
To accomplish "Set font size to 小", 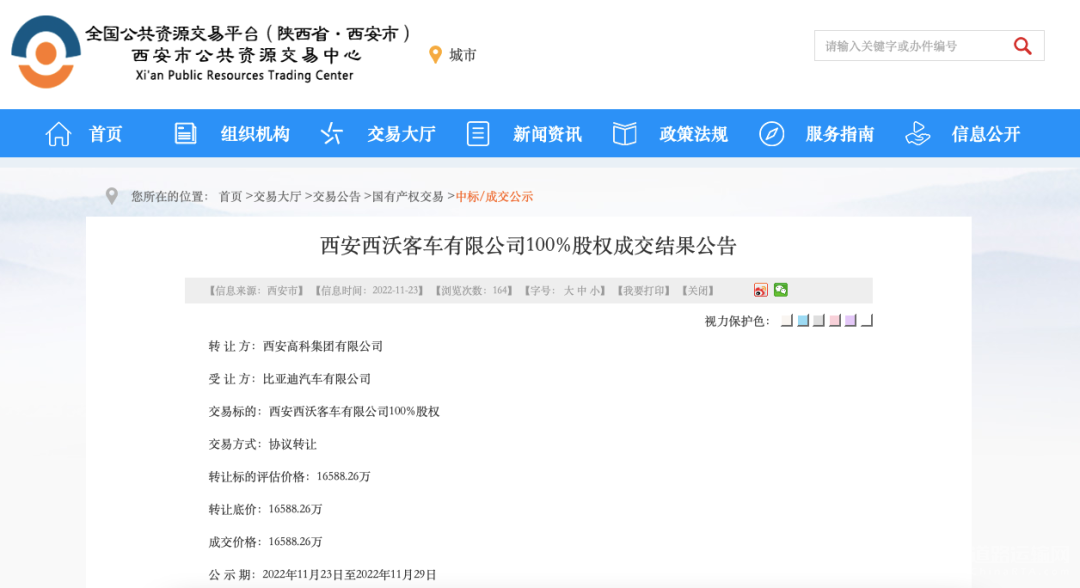I will point(595,291).
